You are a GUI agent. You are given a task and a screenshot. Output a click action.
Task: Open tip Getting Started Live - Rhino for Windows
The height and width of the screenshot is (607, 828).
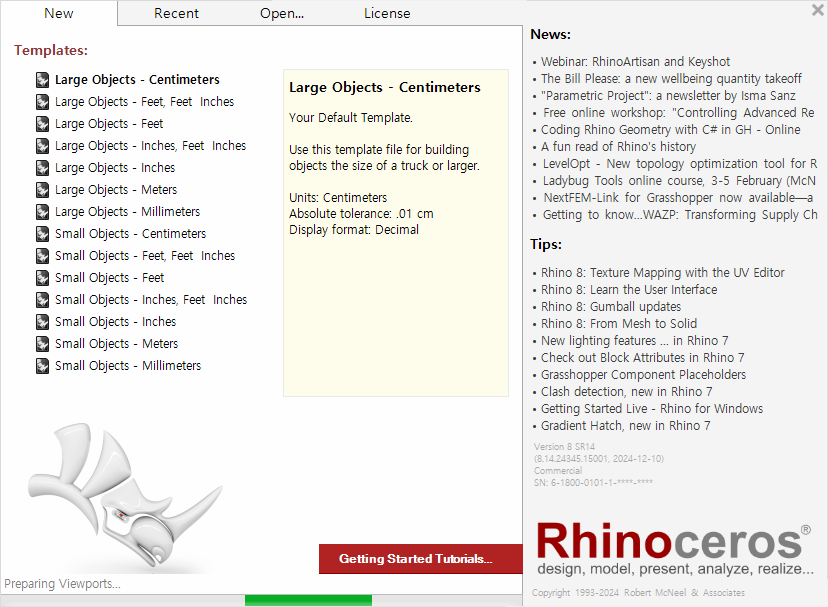pyautogui.click(x=652, y=408)
